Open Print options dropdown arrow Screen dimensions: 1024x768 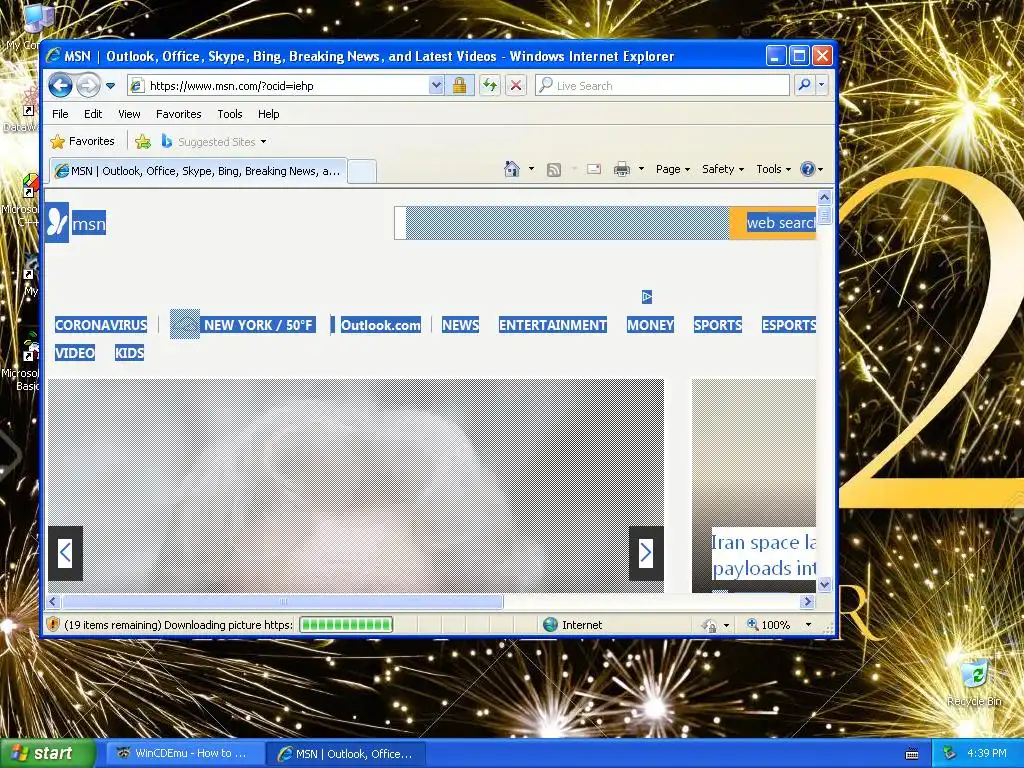coord(641,169)
